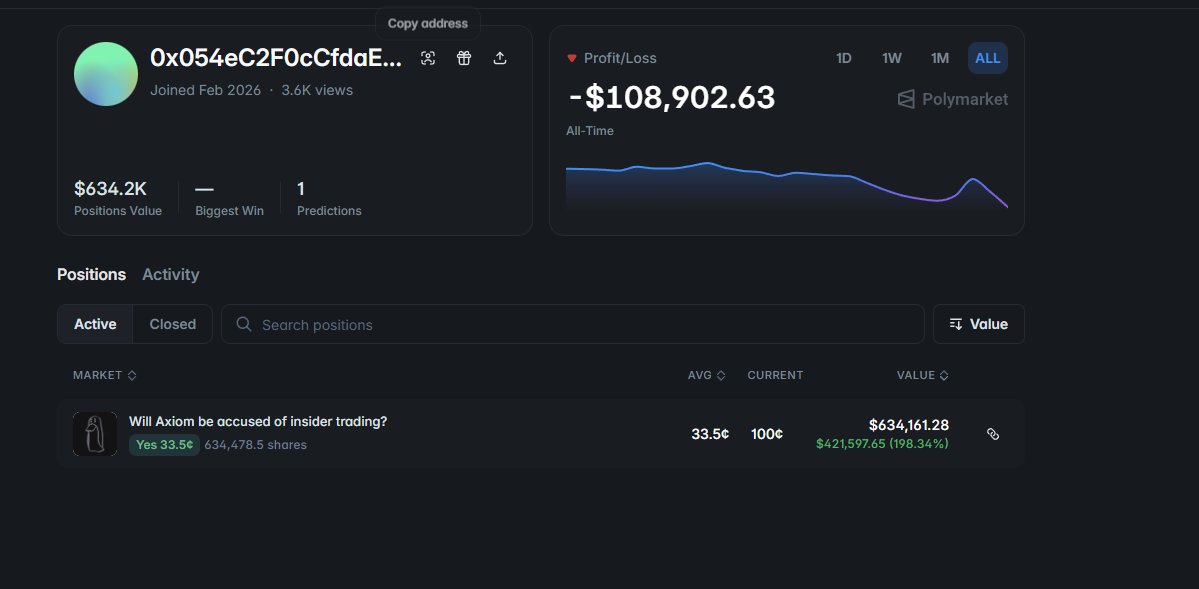Click the Joined Feb 2026 text

coord(206,90)
